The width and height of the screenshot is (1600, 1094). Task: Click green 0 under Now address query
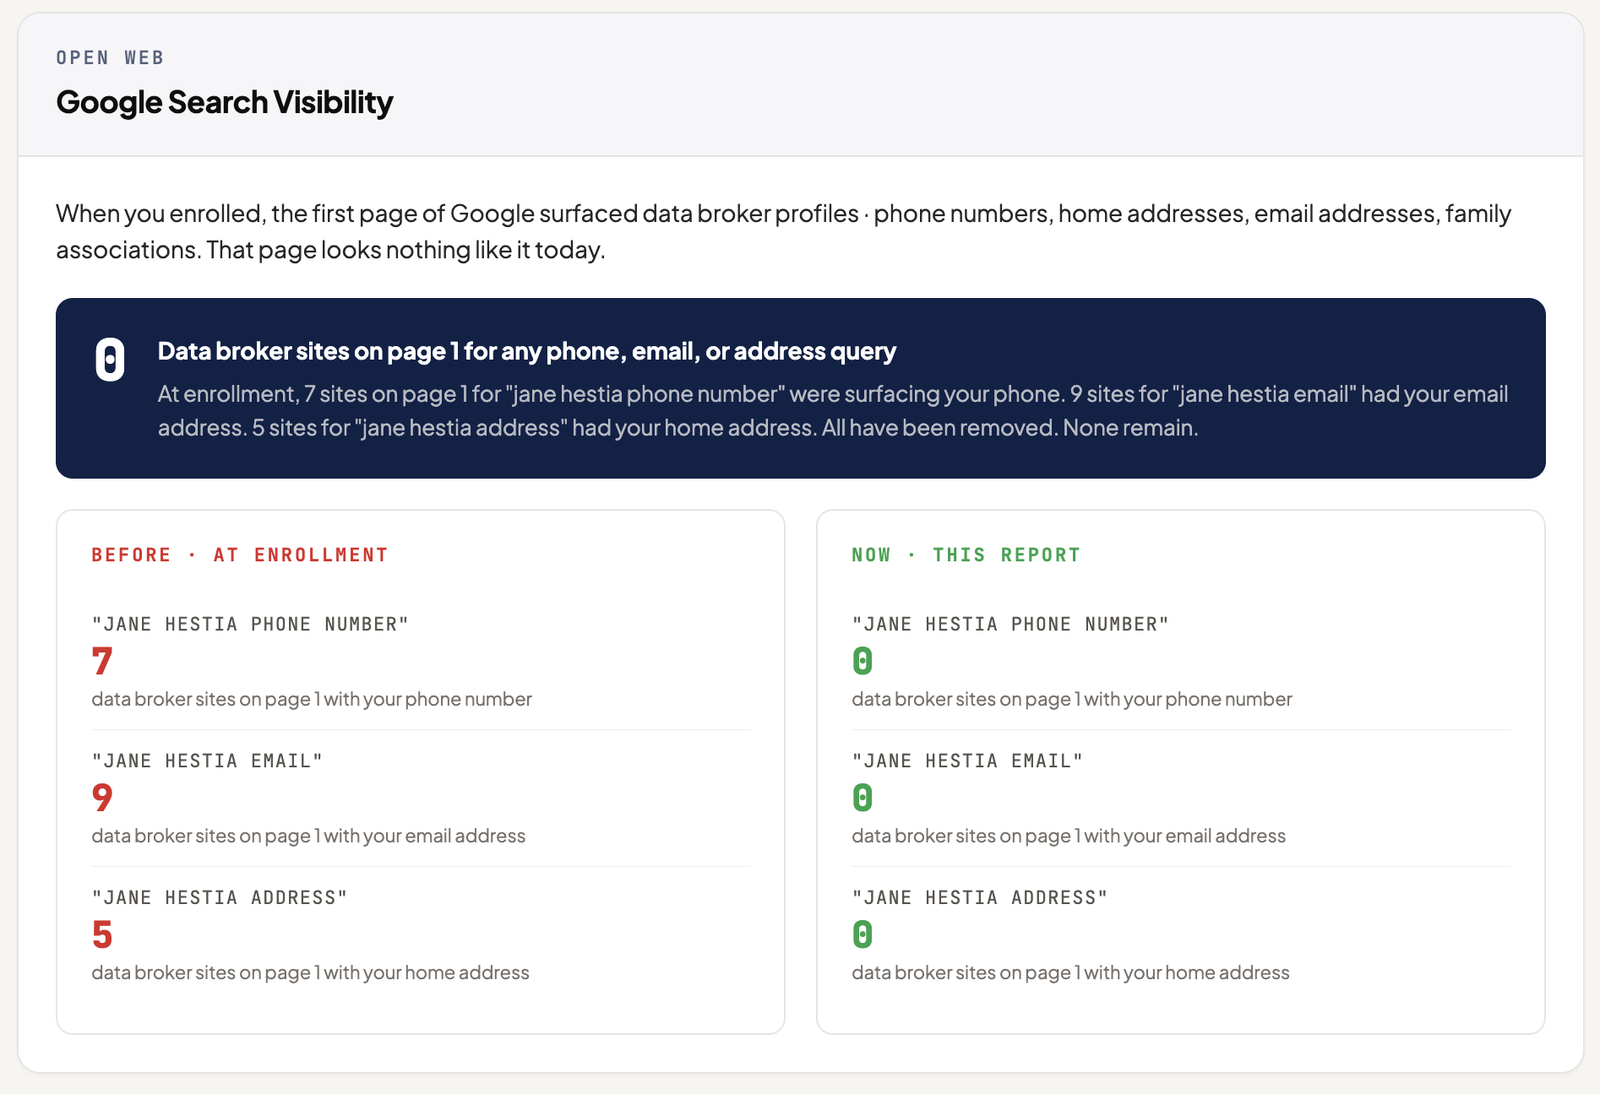pos(862,935)
